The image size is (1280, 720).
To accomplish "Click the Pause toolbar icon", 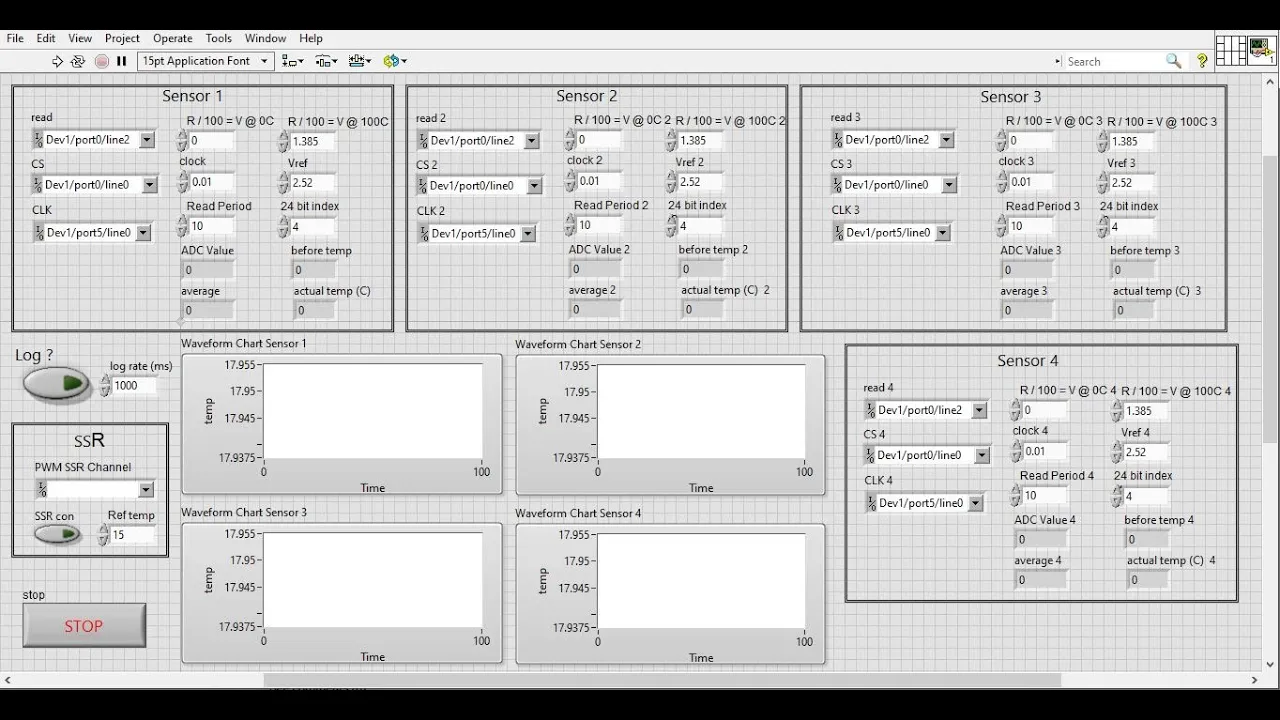I will (x=122, y=61).
